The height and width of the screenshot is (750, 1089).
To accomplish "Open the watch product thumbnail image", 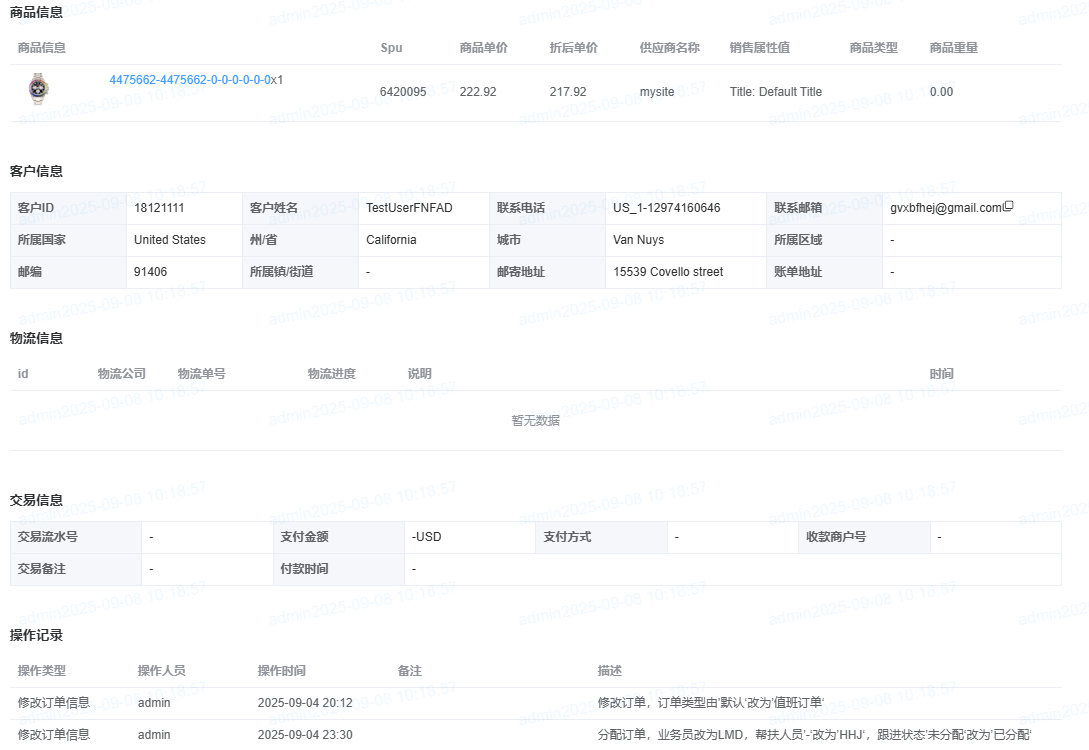I will pyautogui.click(x=39, y=90).
